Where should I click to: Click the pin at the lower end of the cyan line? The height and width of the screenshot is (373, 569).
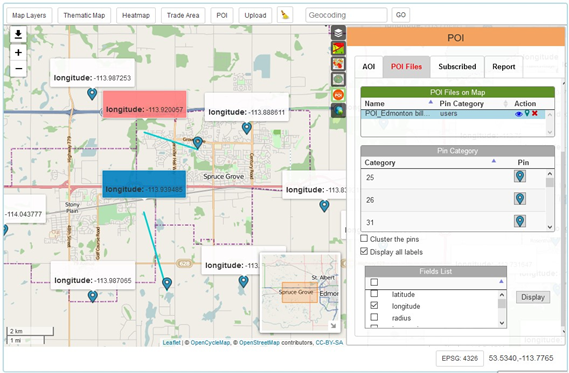(167, 283)
